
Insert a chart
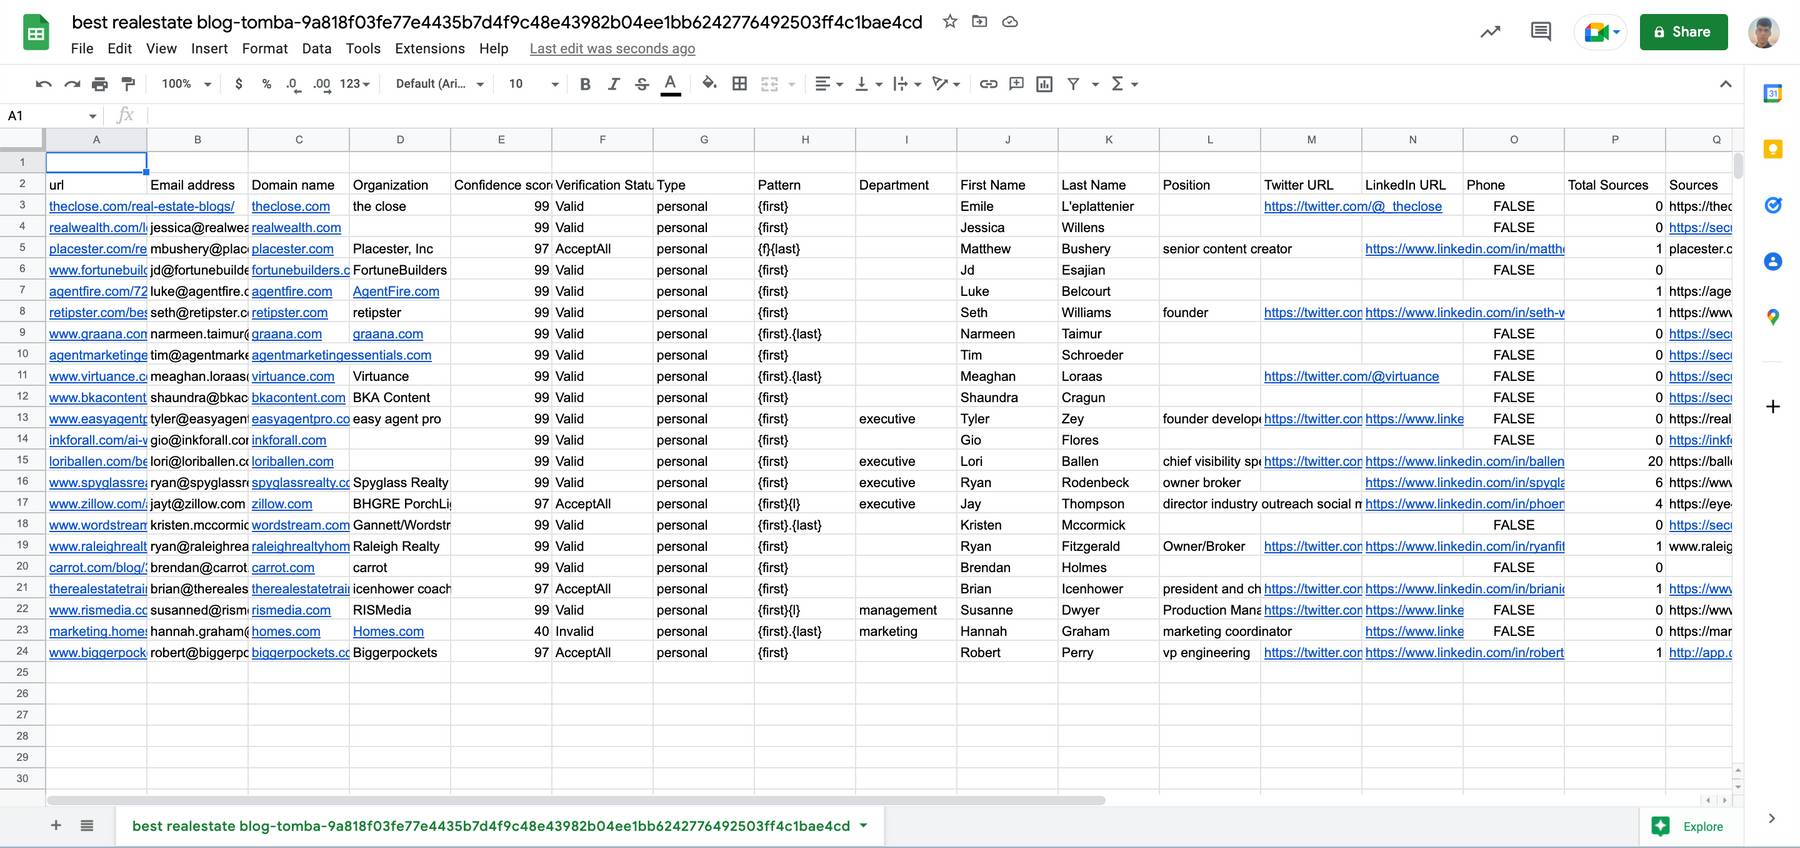(x=1044, y=84)
